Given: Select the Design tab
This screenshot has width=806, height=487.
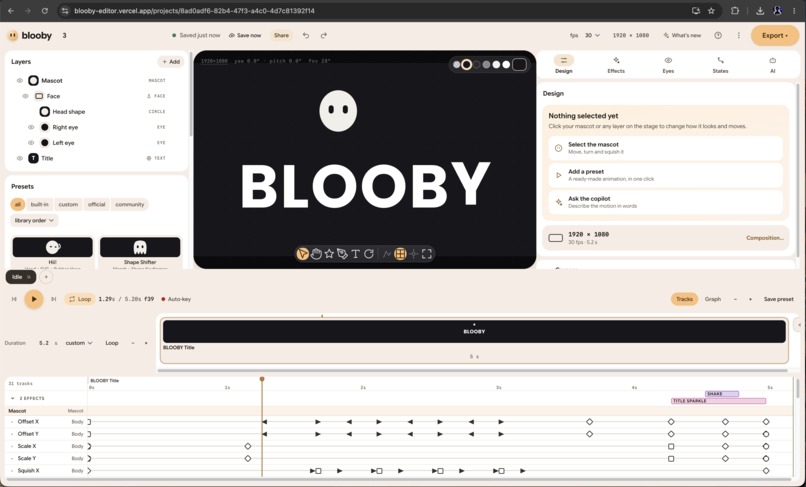Looking at the screenshot, I should (564, 65).
